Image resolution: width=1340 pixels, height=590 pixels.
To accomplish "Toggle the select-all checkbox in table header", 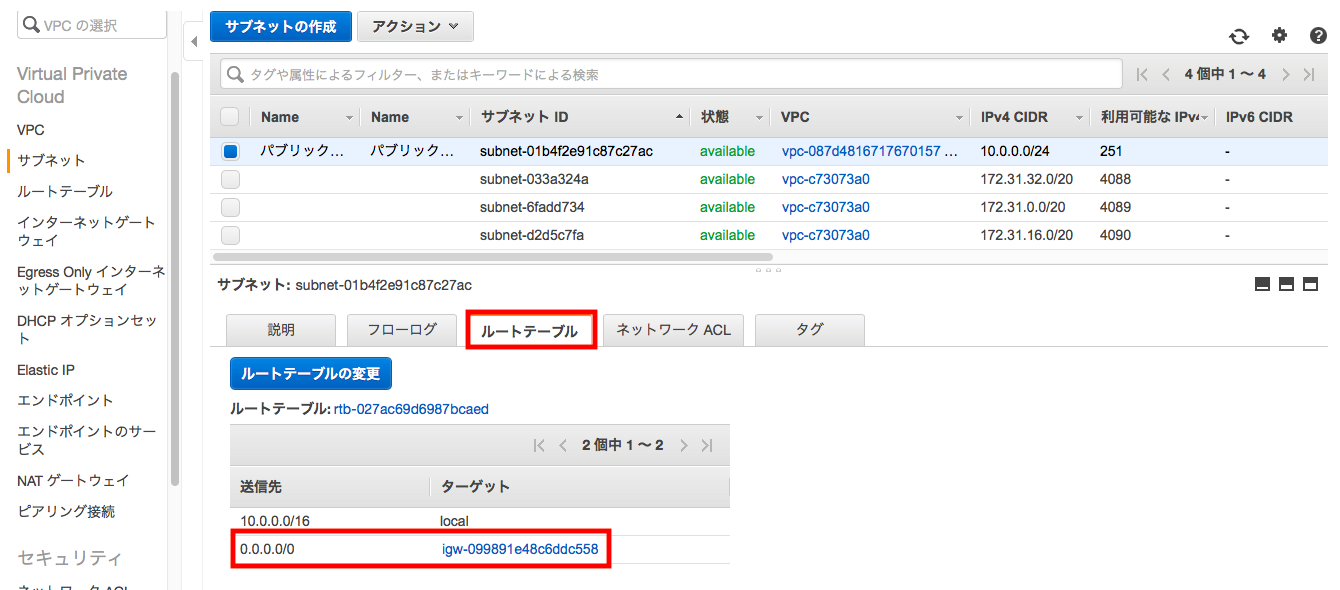I will [230, 116].
